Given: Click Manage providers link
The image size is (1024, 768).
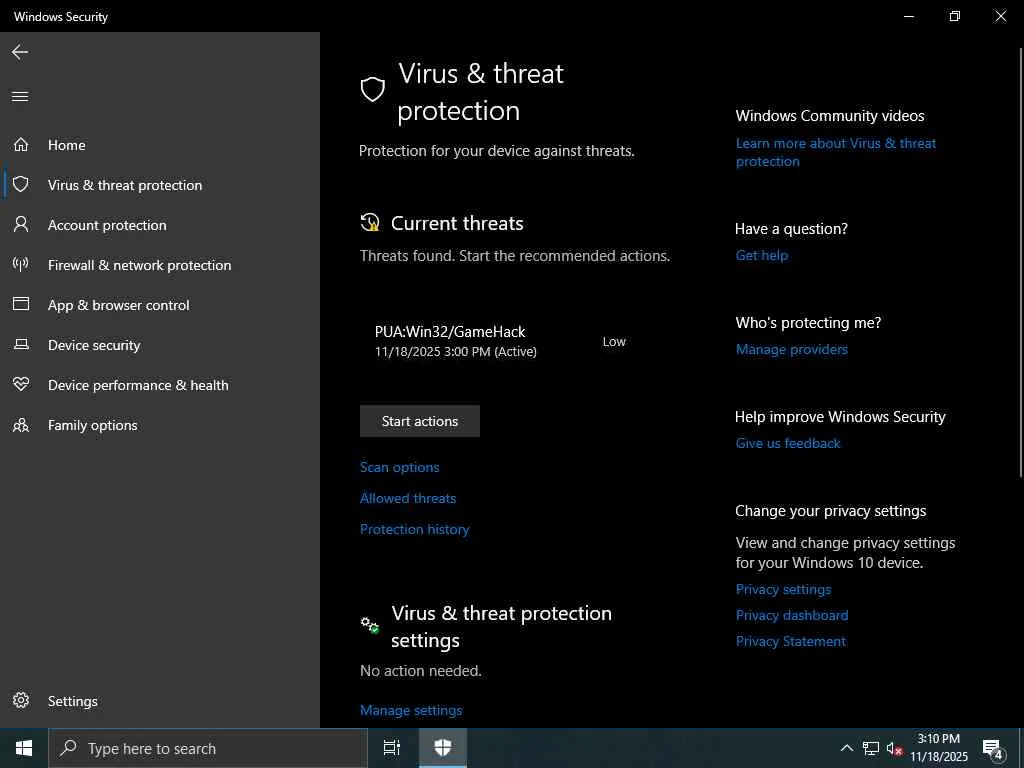Looking at the screenshot, I should point(791,349).
